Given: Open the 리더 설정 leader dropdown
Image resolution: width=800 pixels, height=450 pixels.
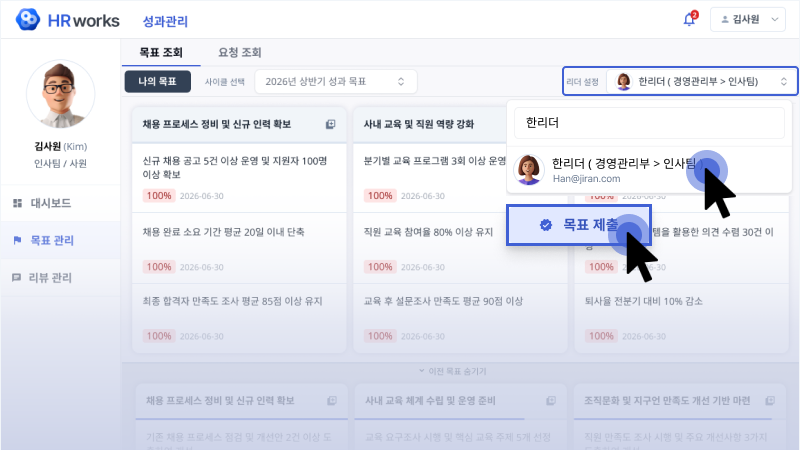Looking at the screenshot, I should 701,81.
